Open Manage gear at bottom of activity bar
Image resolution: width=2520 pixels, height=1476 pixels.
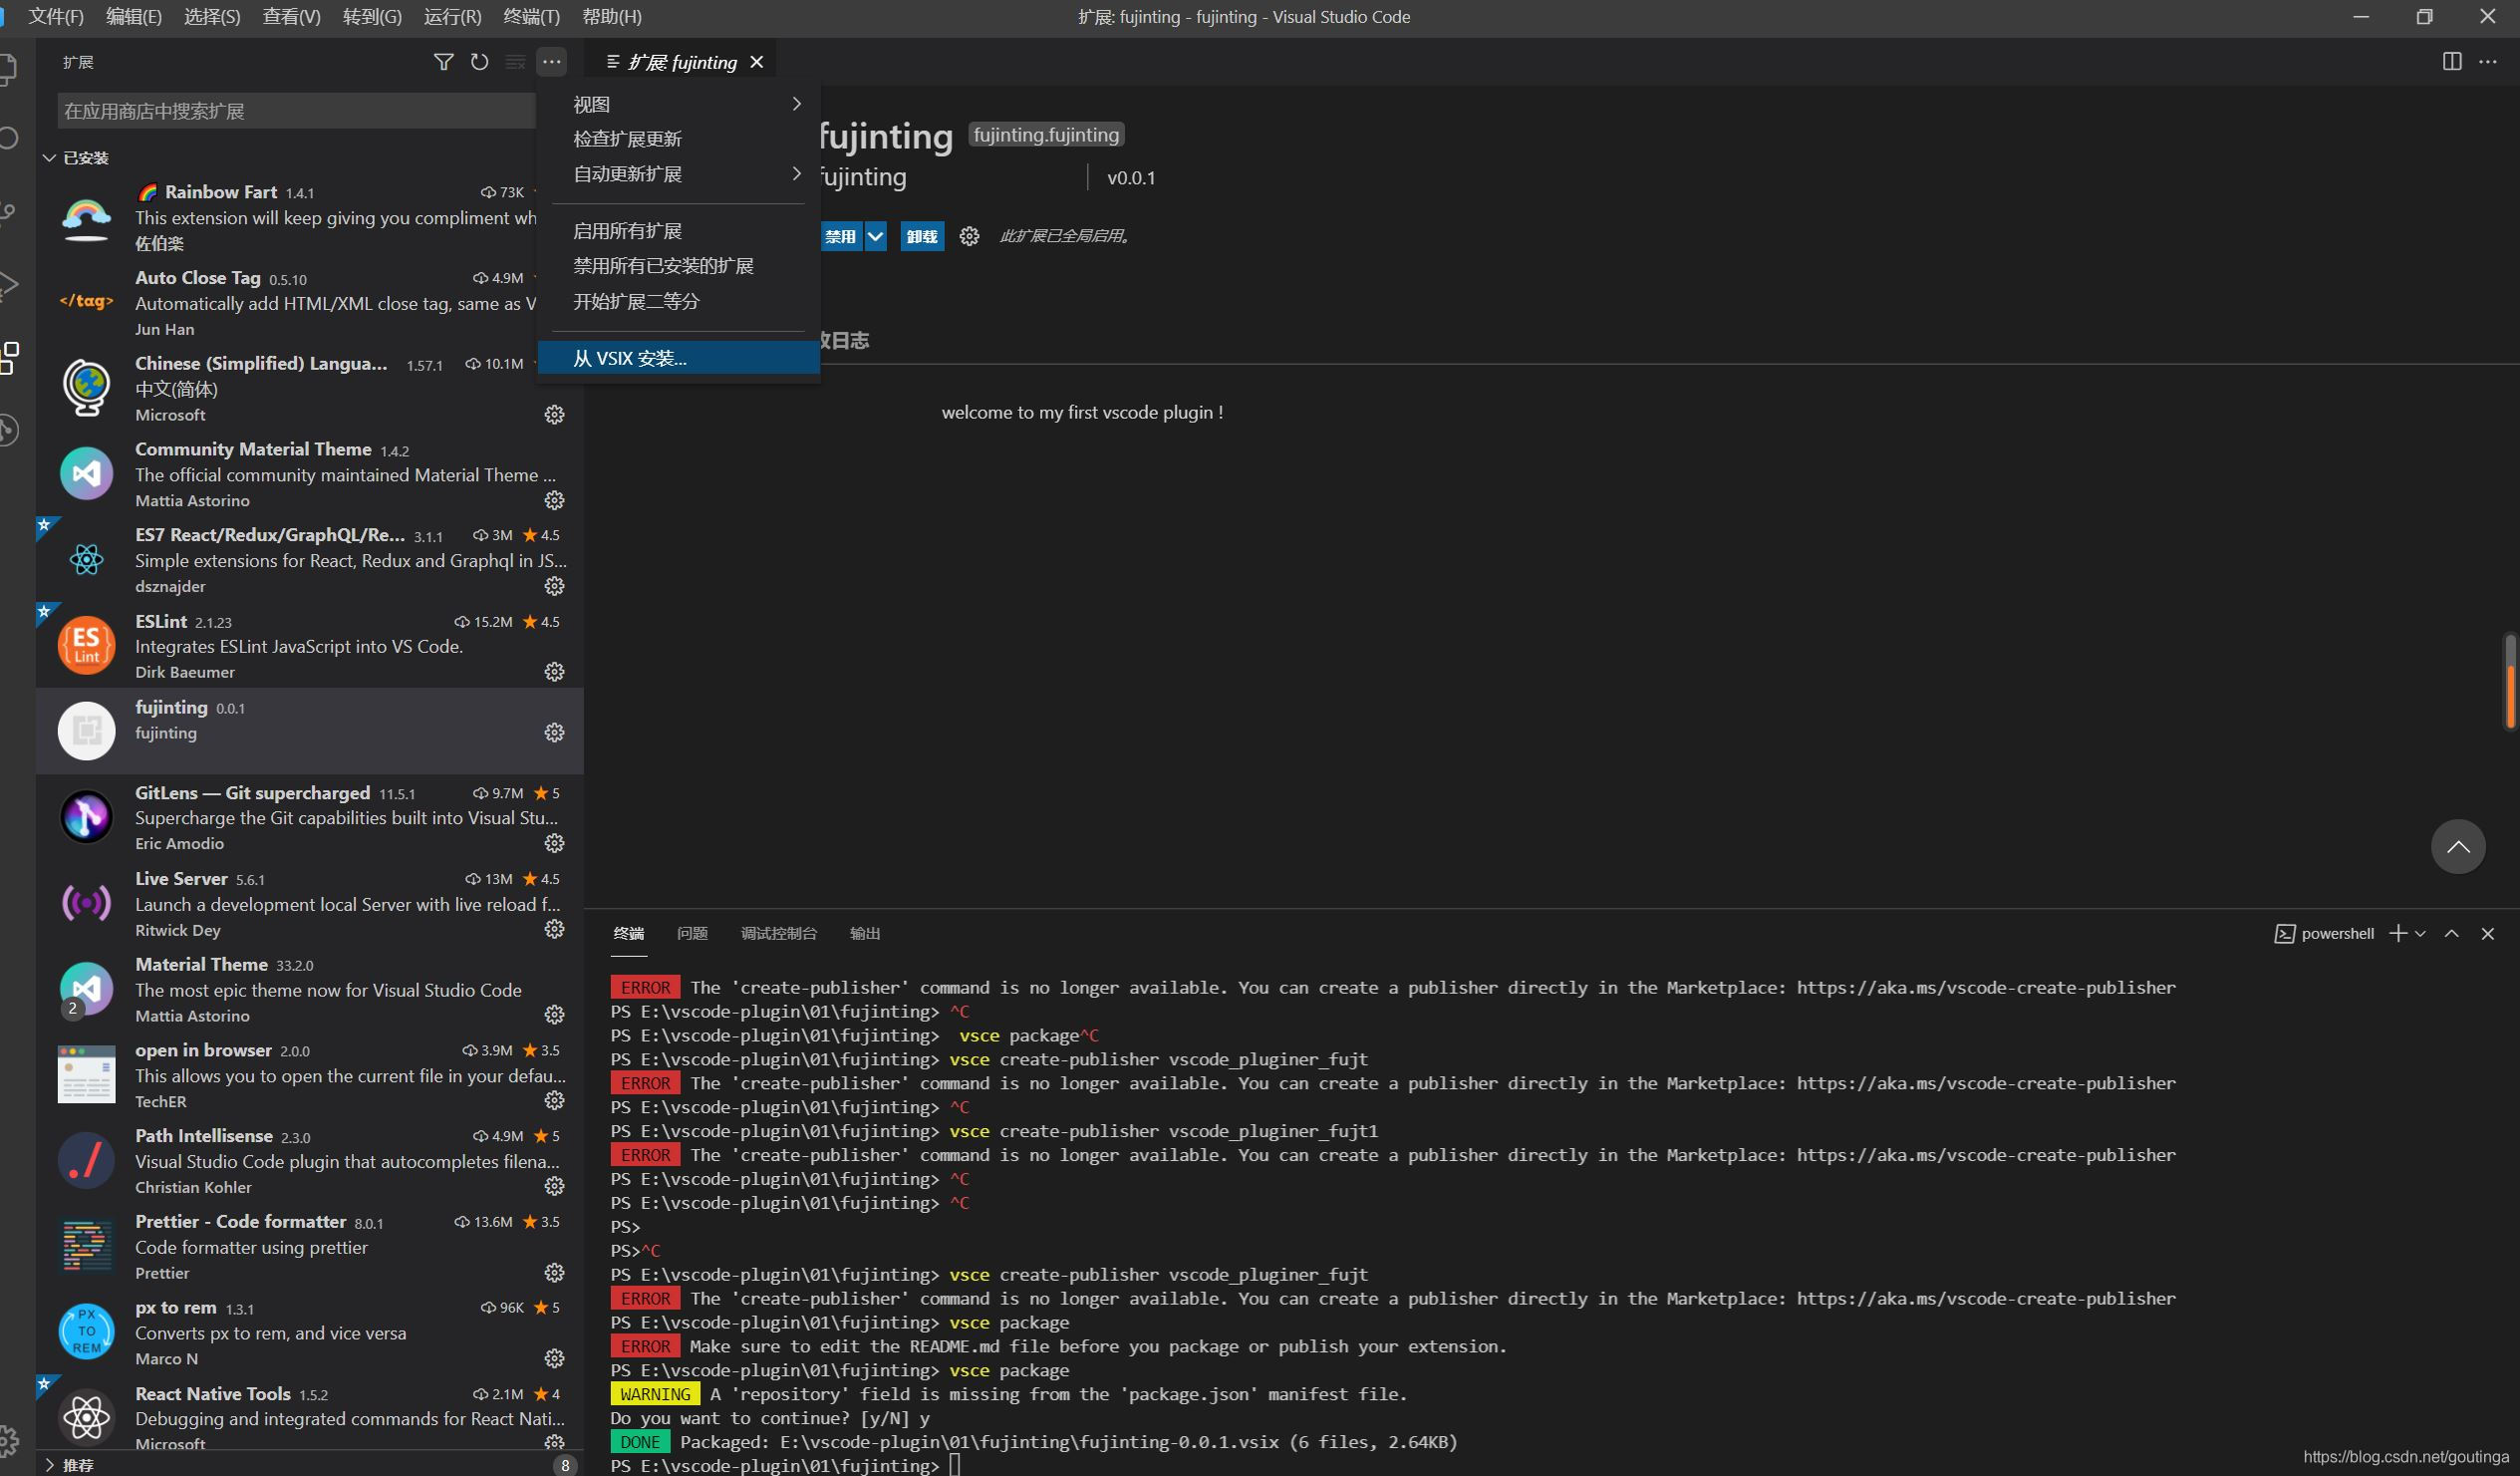9,1441
